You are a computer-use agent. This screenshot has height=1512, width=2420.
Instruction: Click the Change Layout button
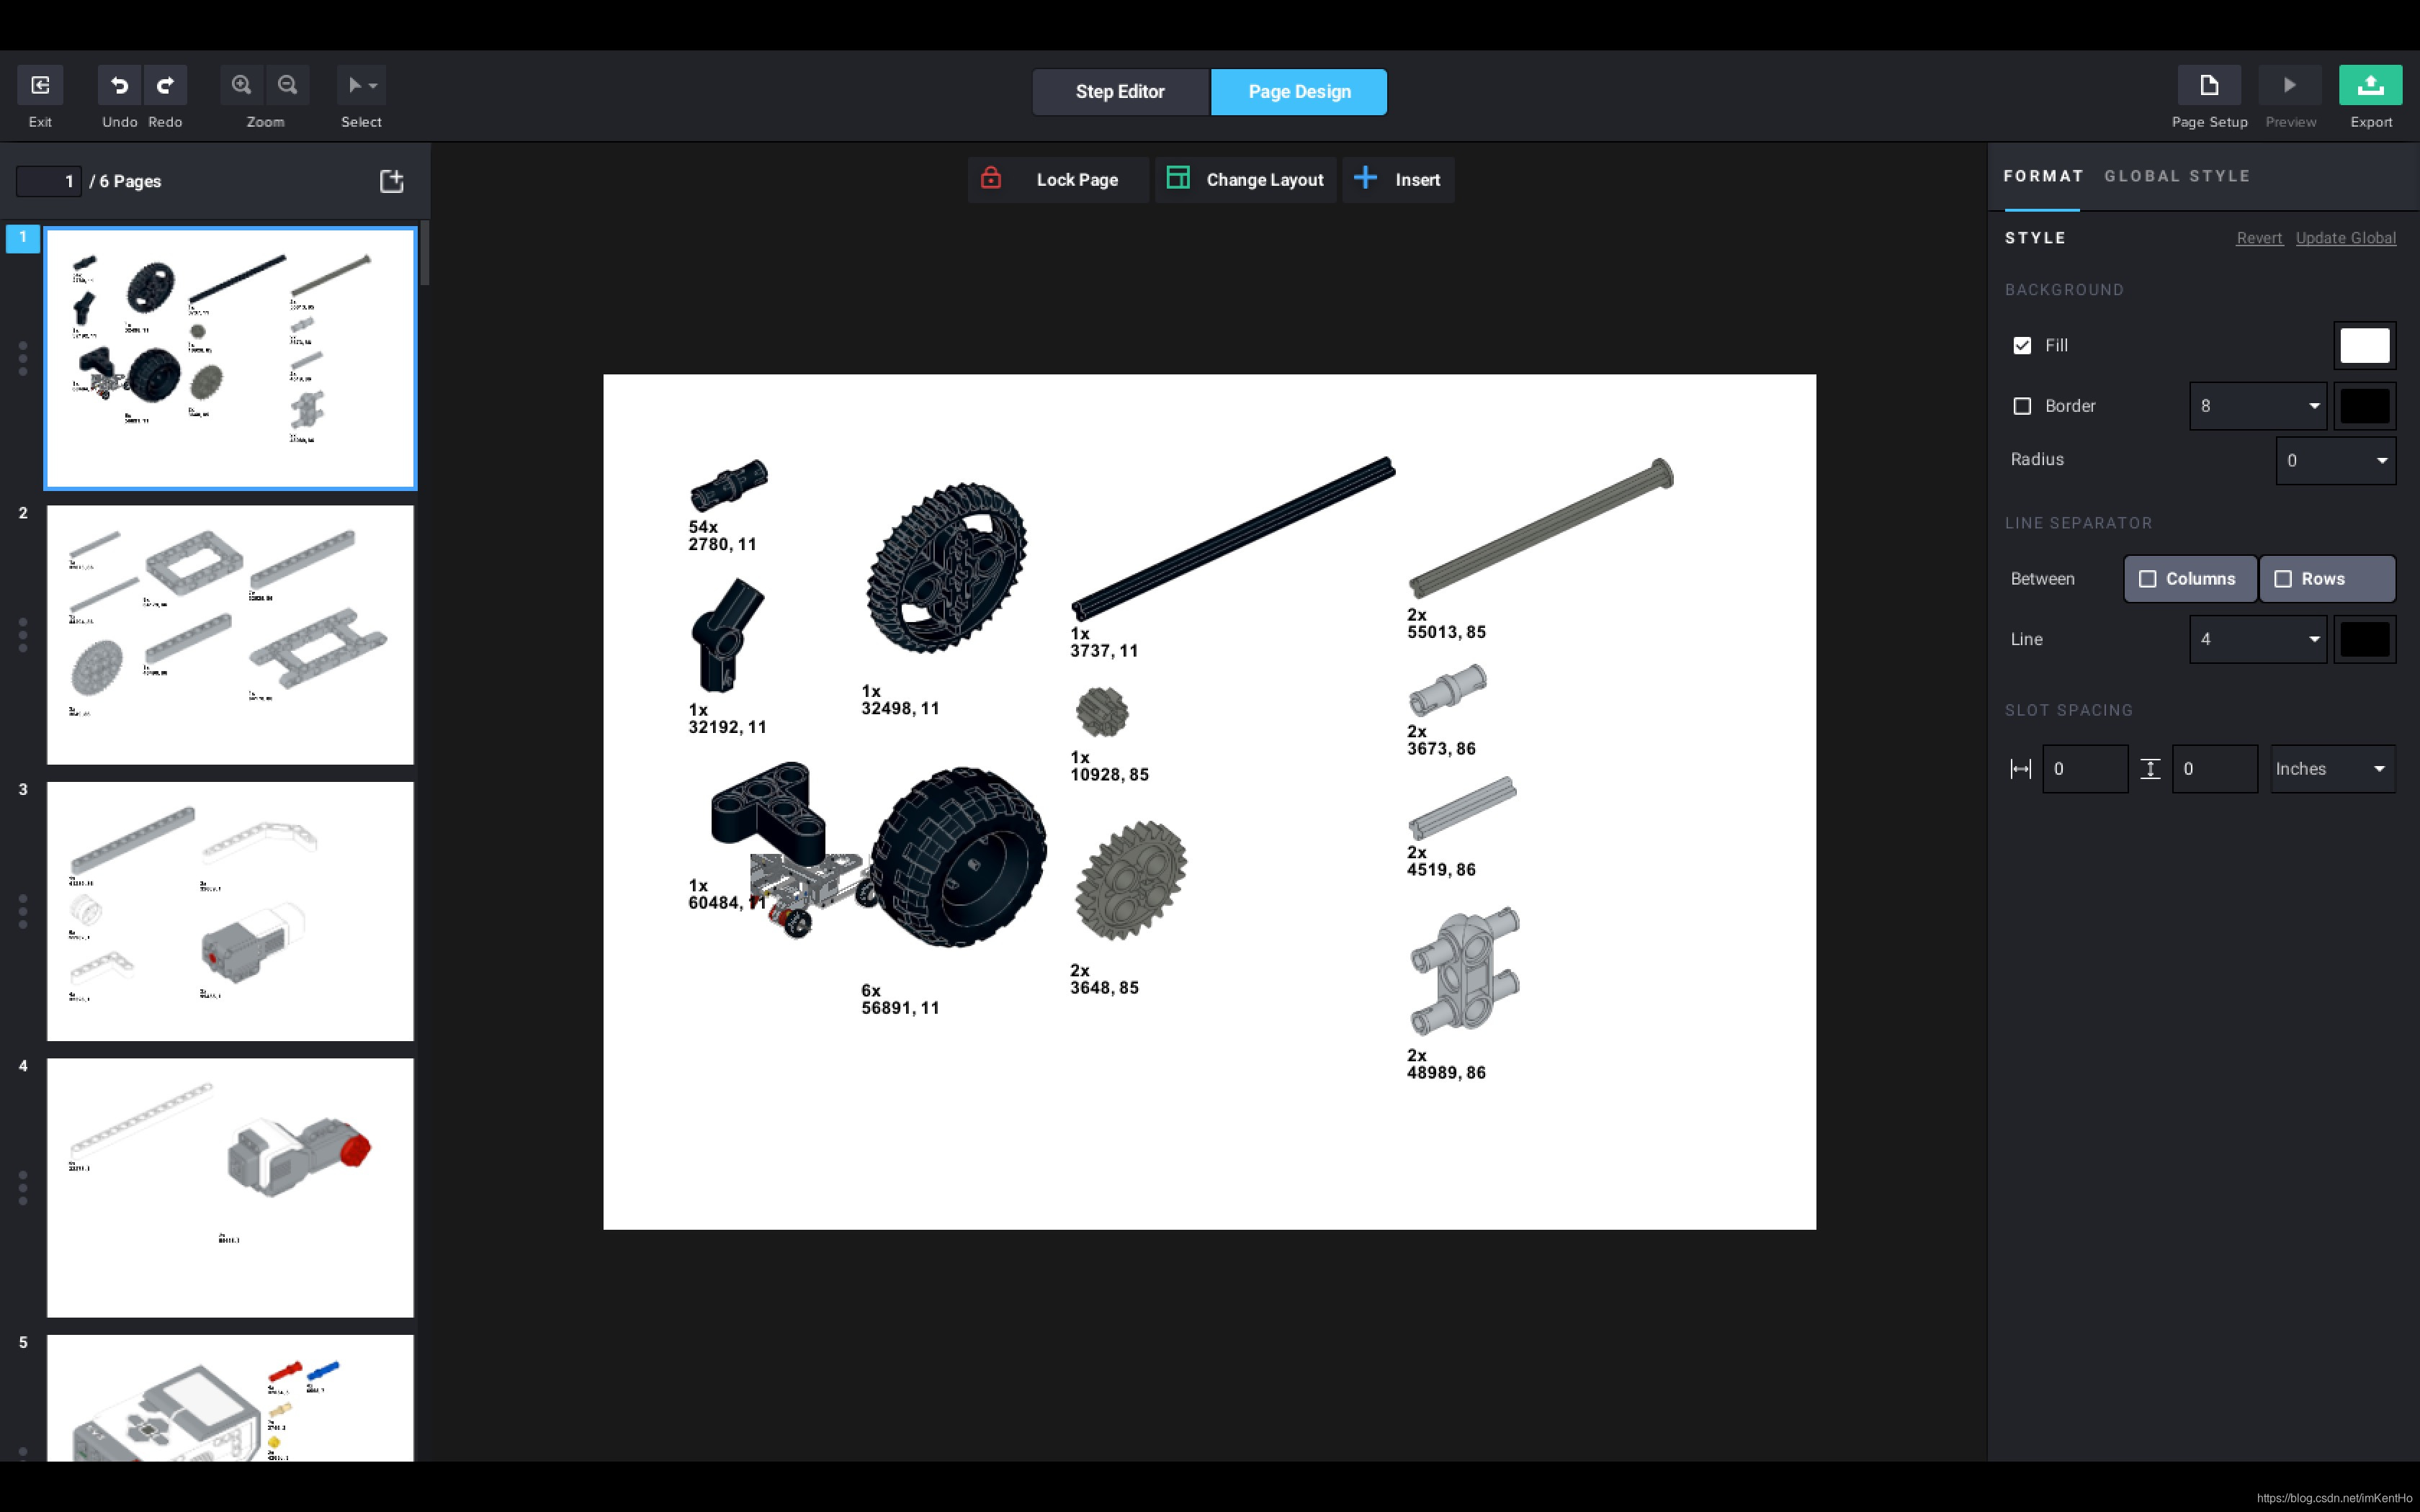point(1245,180)
